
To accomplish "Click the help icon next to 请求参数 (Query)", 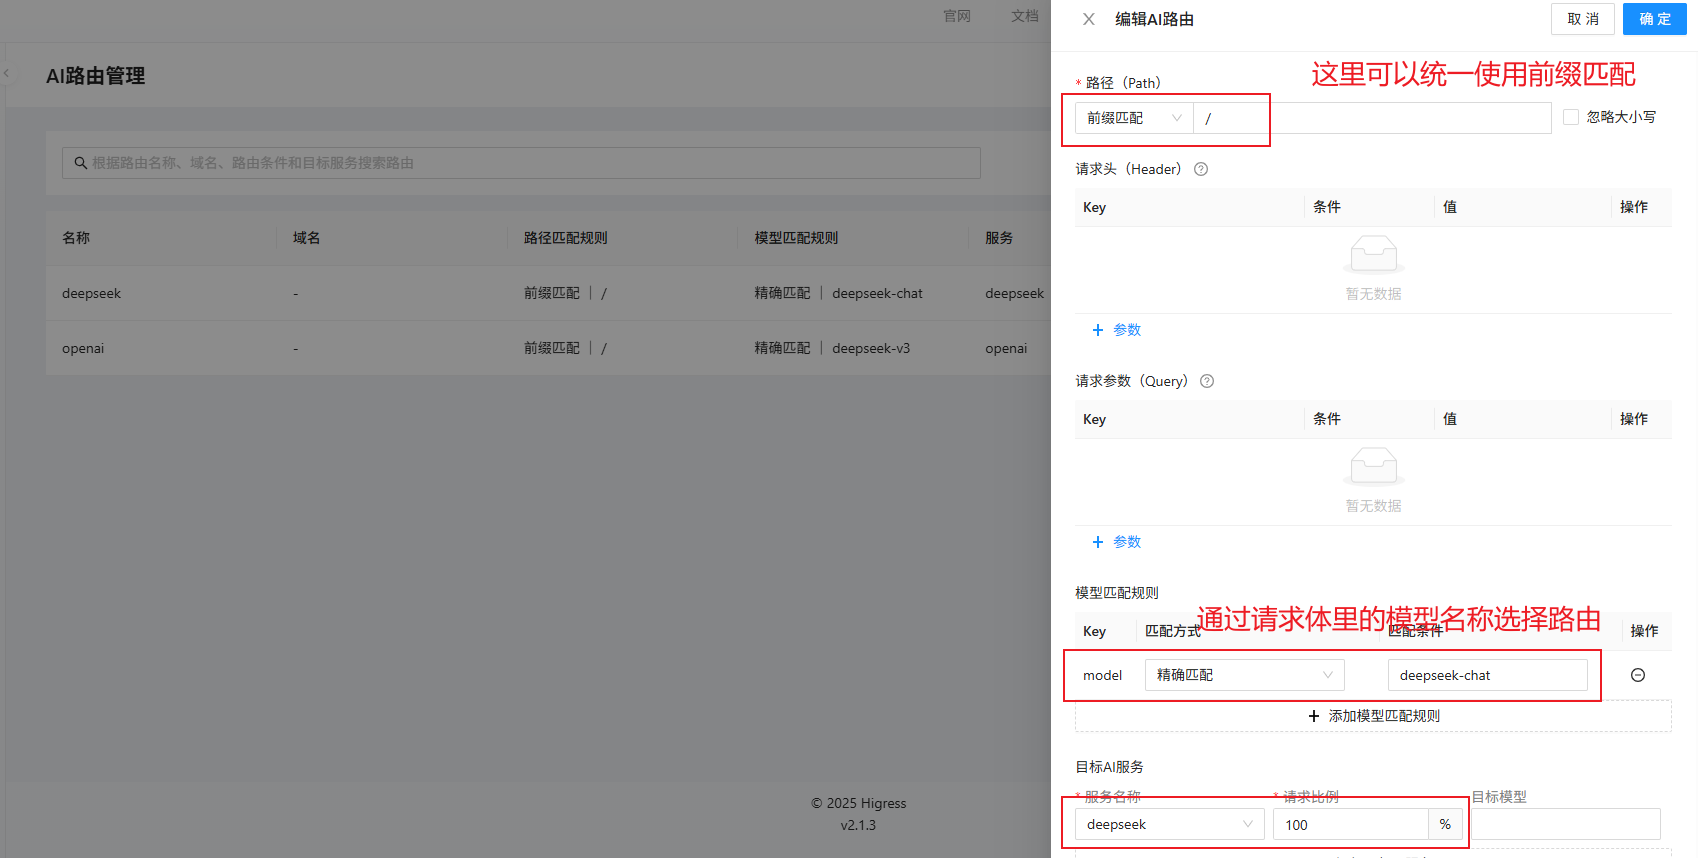I will 1207,381.
